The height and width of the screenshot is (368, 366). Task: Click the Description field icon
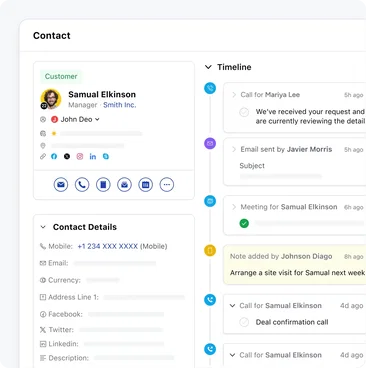coord(43,358)
